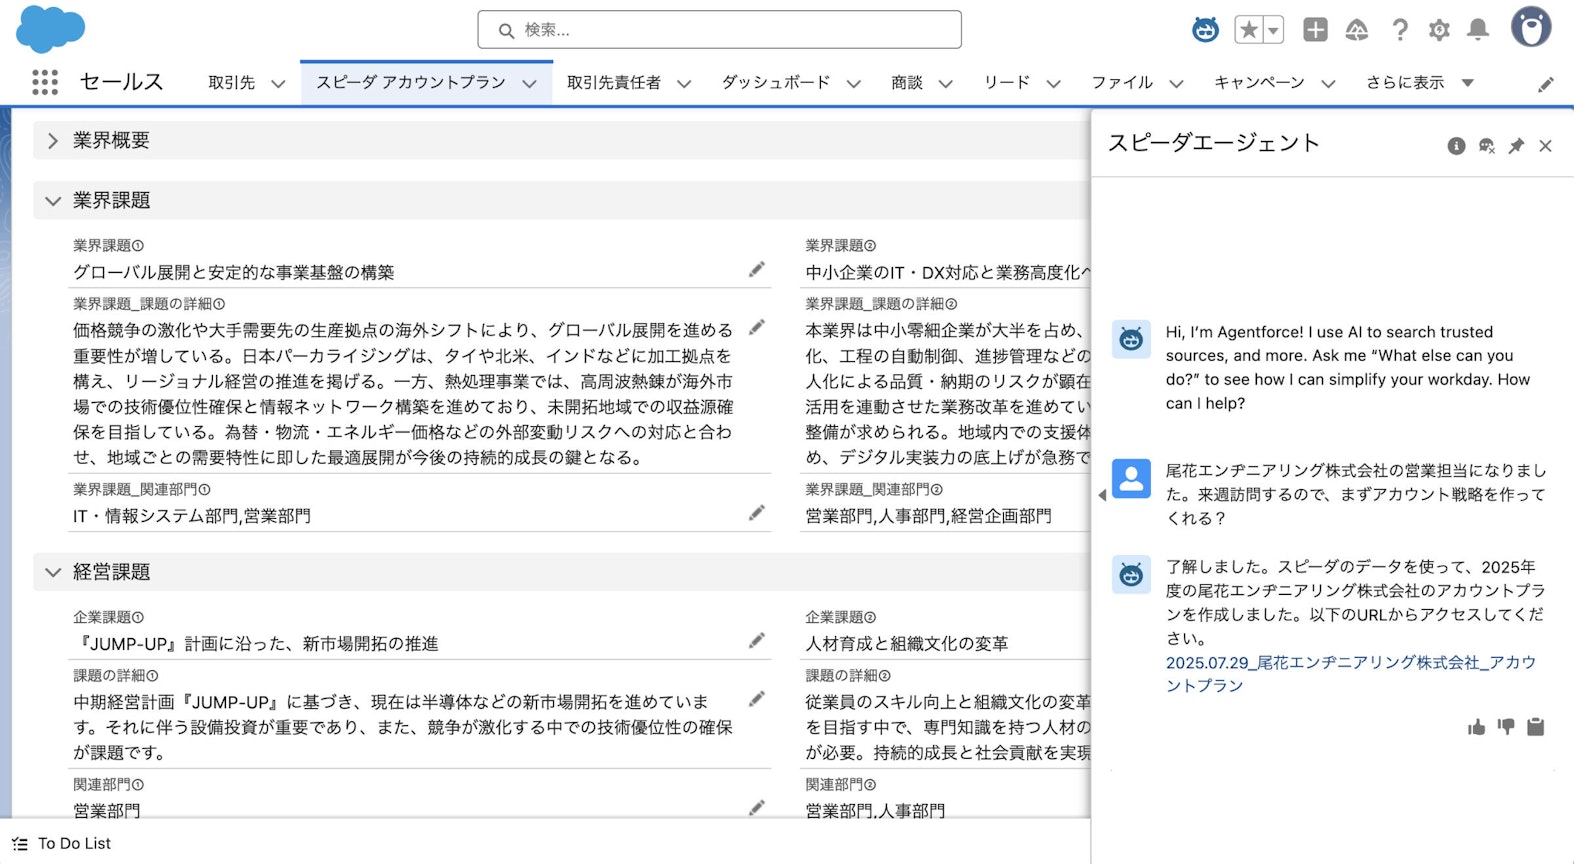Open the App Launcher grid icon
1574x864 pixels.
[45, 82]
